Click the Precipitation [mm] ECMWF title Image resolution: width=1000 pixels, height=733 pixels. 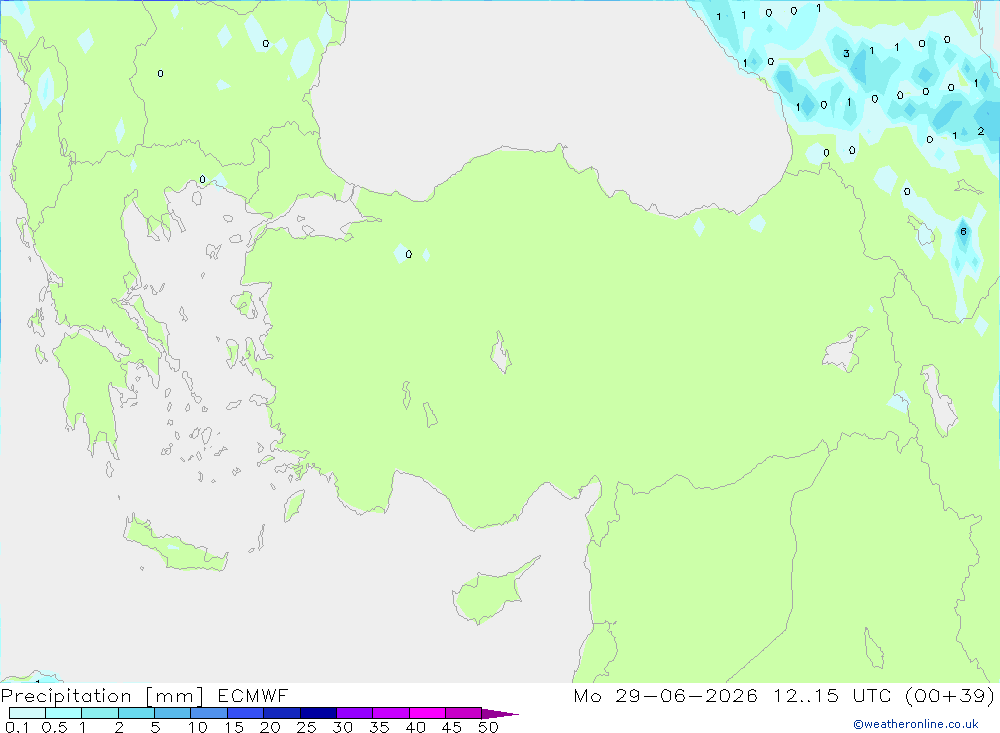(x=144, y=695)
